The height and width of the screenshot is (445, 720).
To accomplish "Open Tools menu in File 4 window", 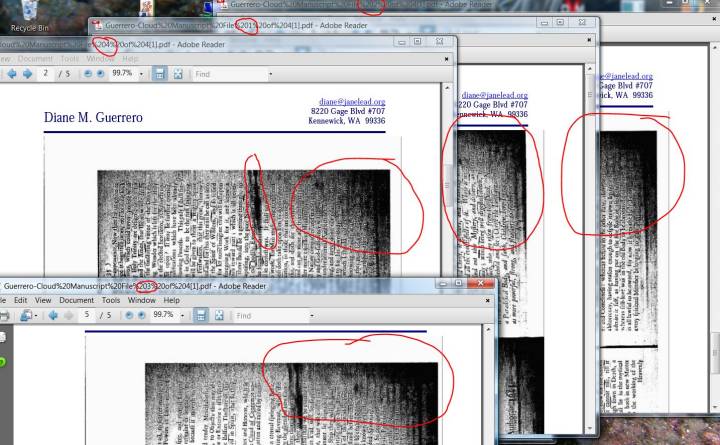I will coord(69,59).
